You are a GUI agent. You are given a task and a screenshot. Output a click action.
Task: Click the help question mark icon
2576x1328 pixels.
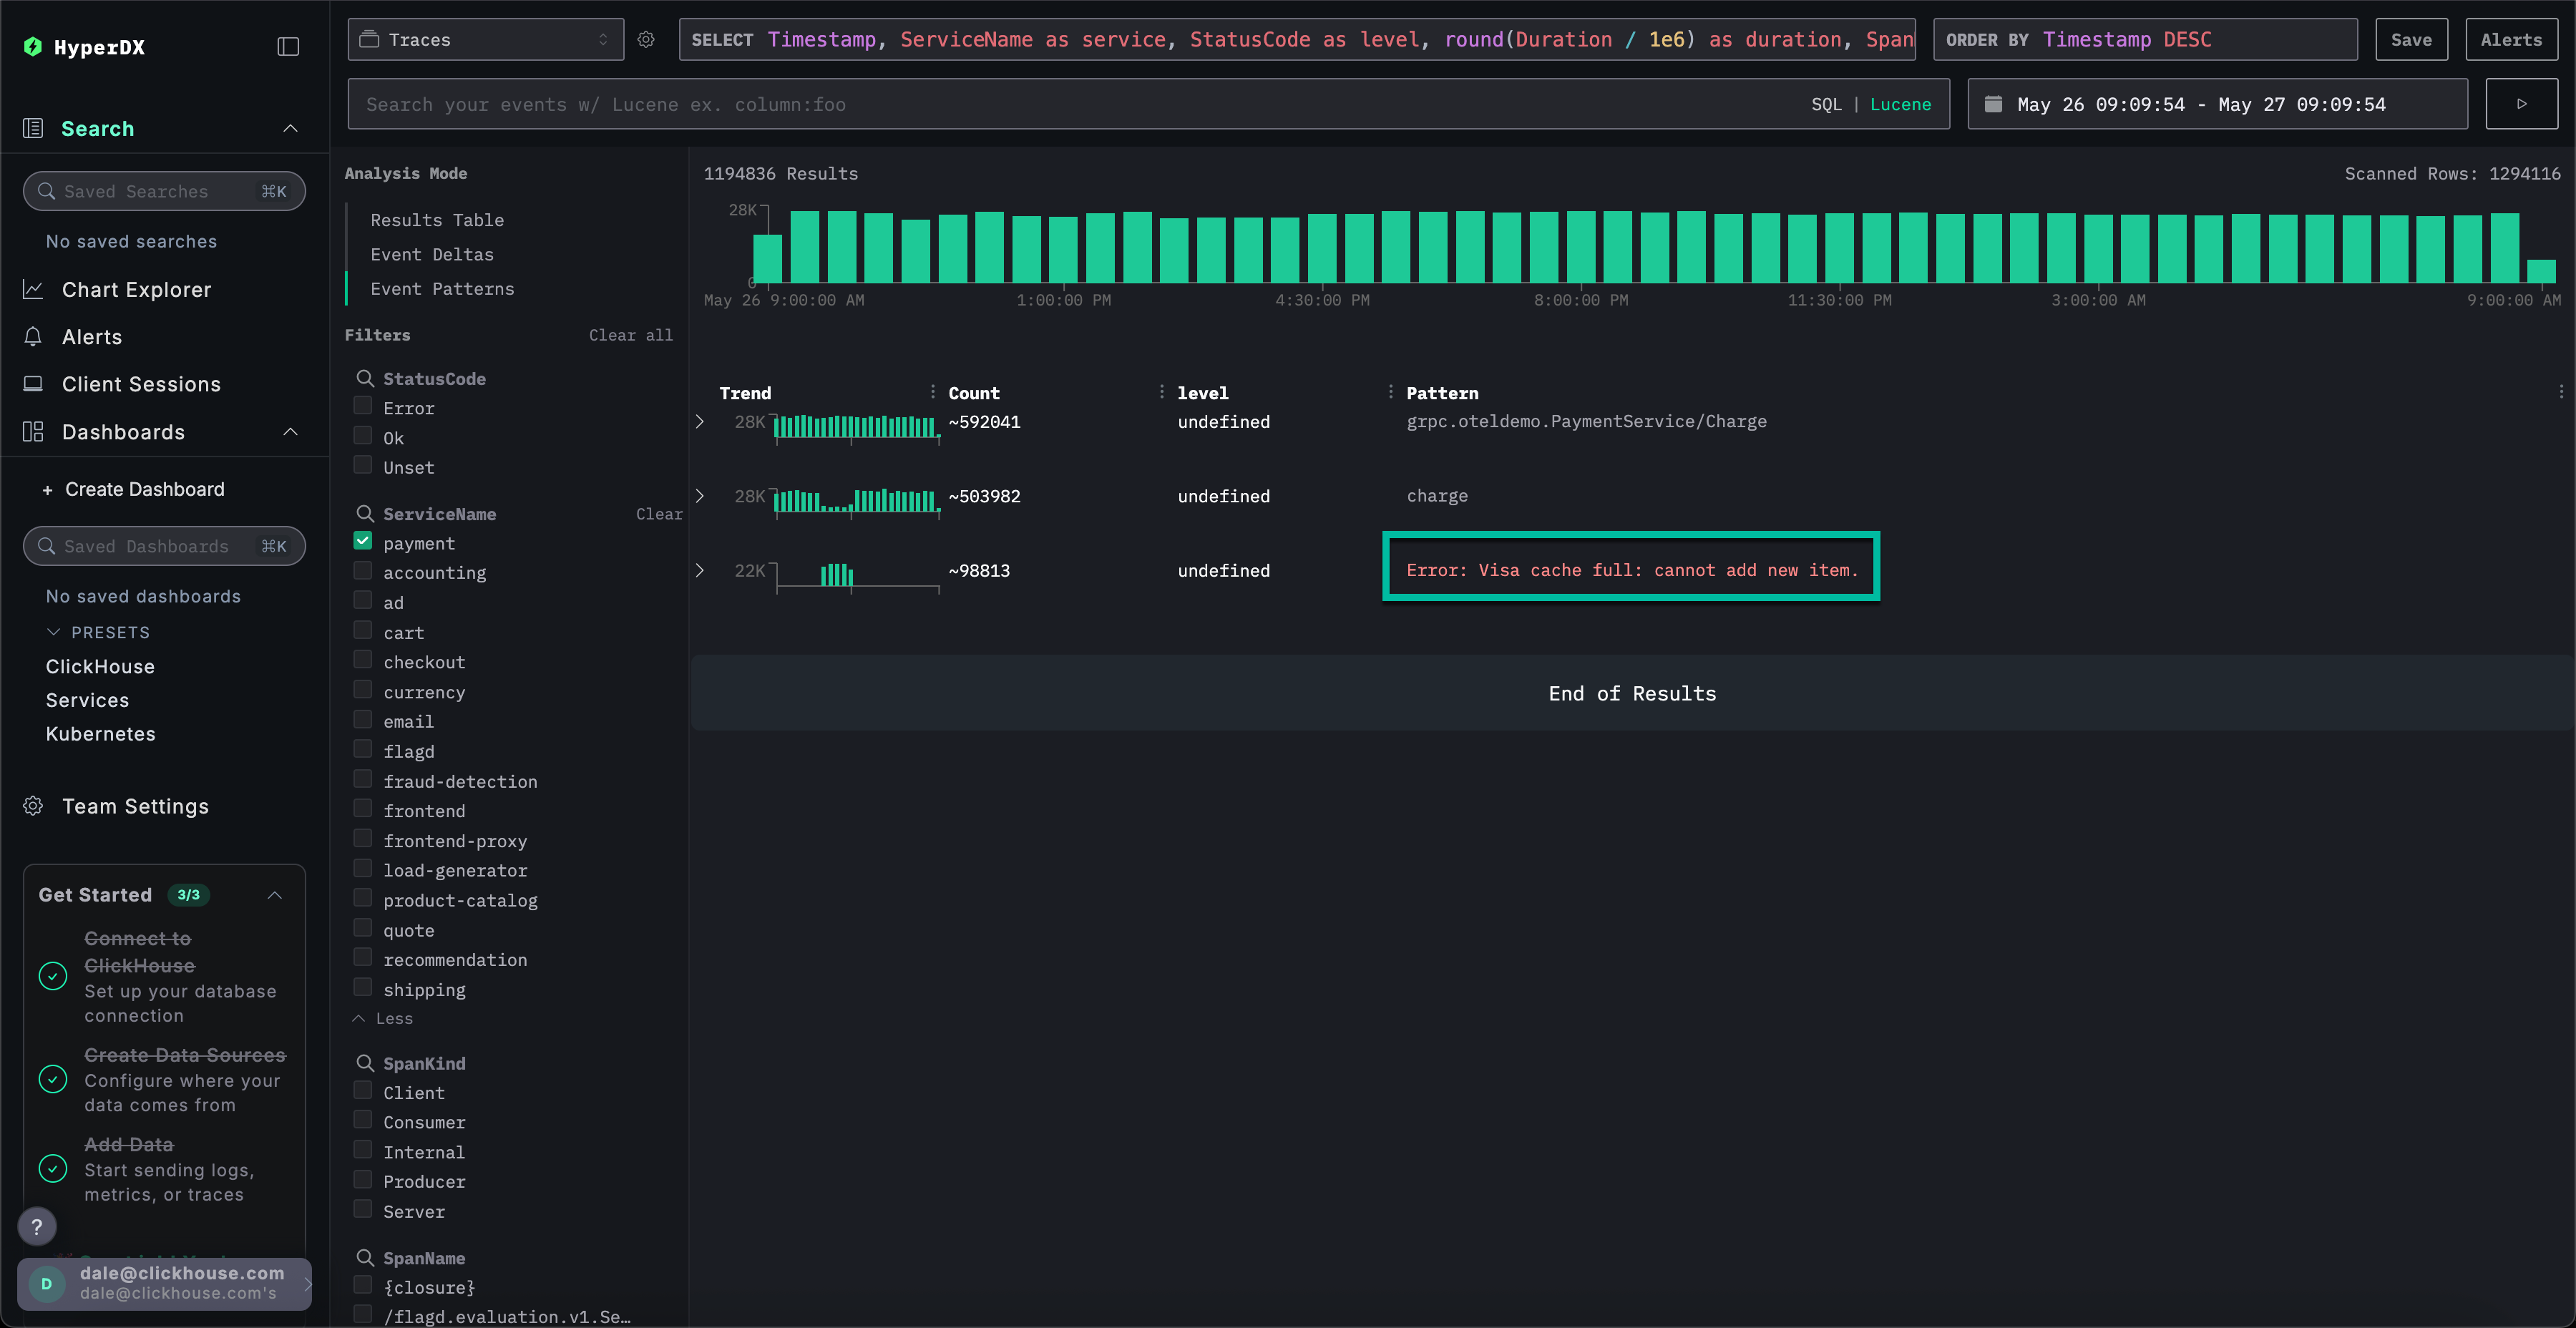37,1227
